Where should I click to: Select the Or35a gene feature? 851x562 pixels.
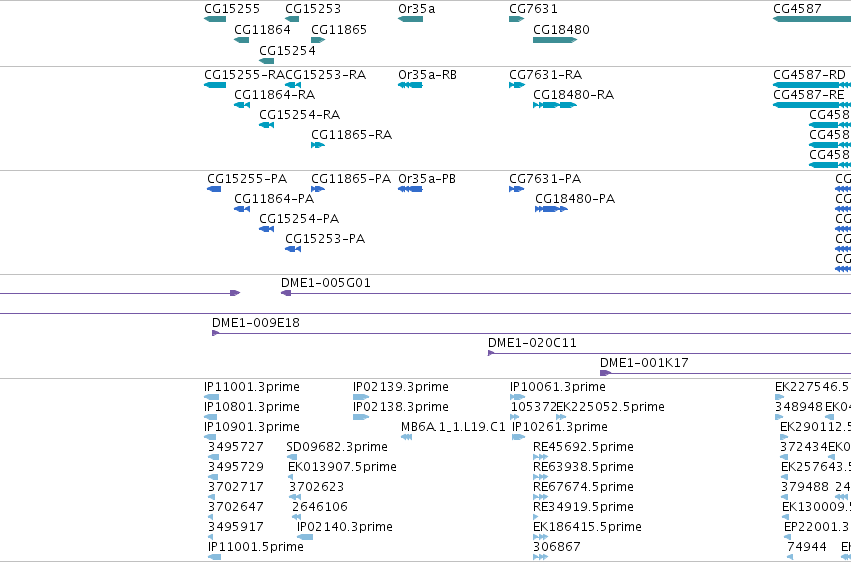point(410,19)
